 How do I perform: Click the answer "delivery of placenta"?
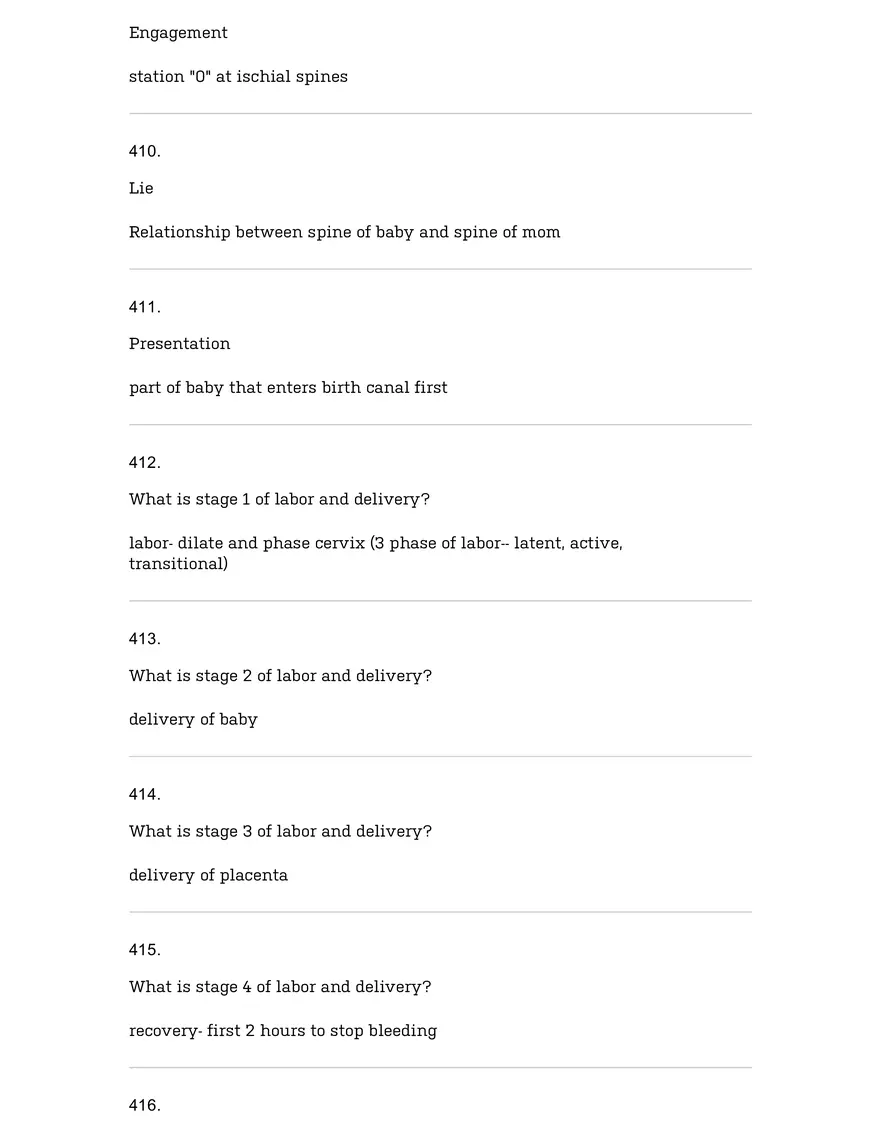pyautogui.click(x=208, y=876)
